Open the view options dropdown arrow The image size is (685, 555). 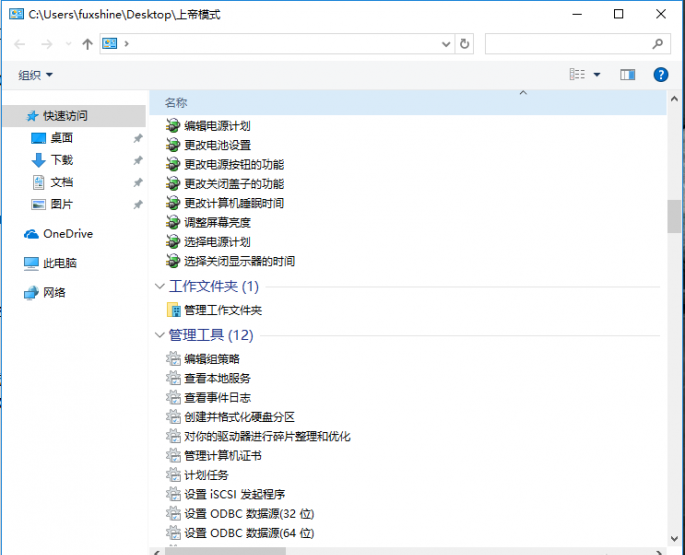click(x=597, y=75)
